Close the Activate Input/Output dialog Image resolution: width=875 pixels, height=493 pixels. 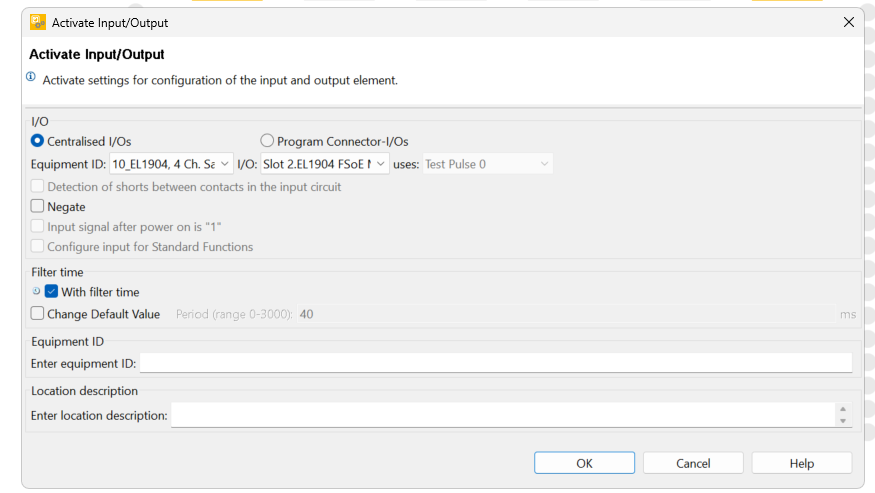(849, 22)
